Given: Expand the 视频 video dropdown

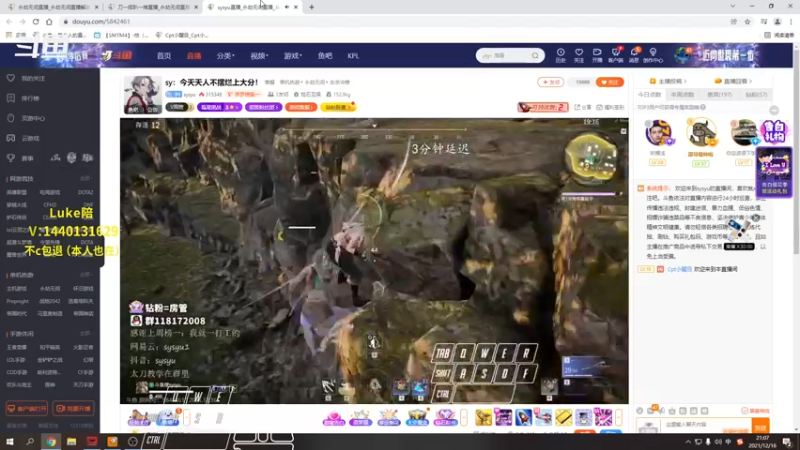Looking at the screenshot, I should (x=259, y=56).
